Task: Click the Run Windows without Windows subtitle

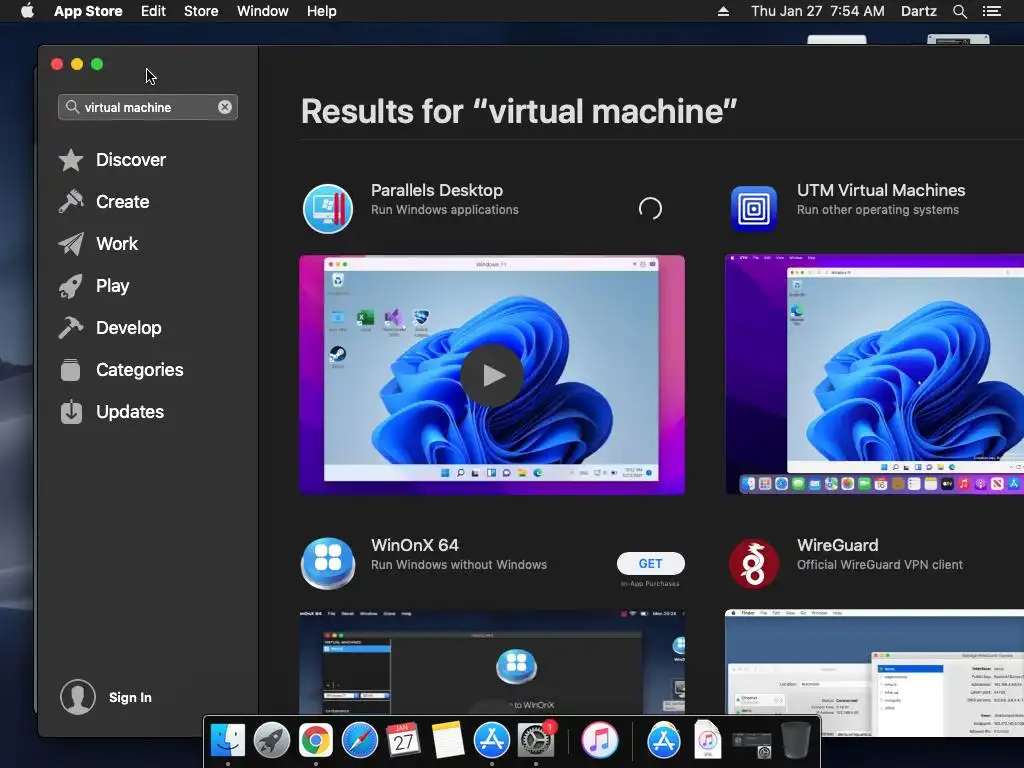Action: tap(459, 565)
